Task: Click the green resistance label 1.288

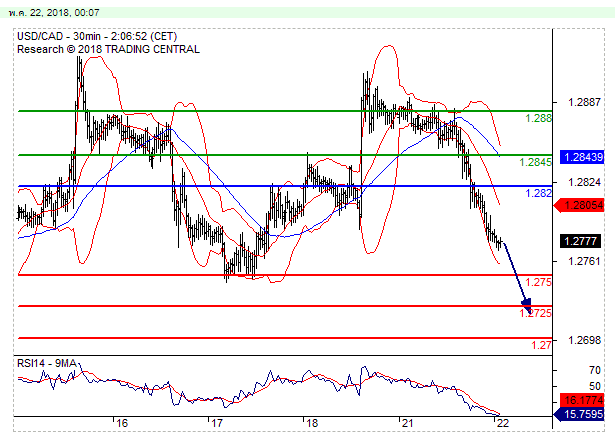Action: pyautogui.click(x=538, y=118)
